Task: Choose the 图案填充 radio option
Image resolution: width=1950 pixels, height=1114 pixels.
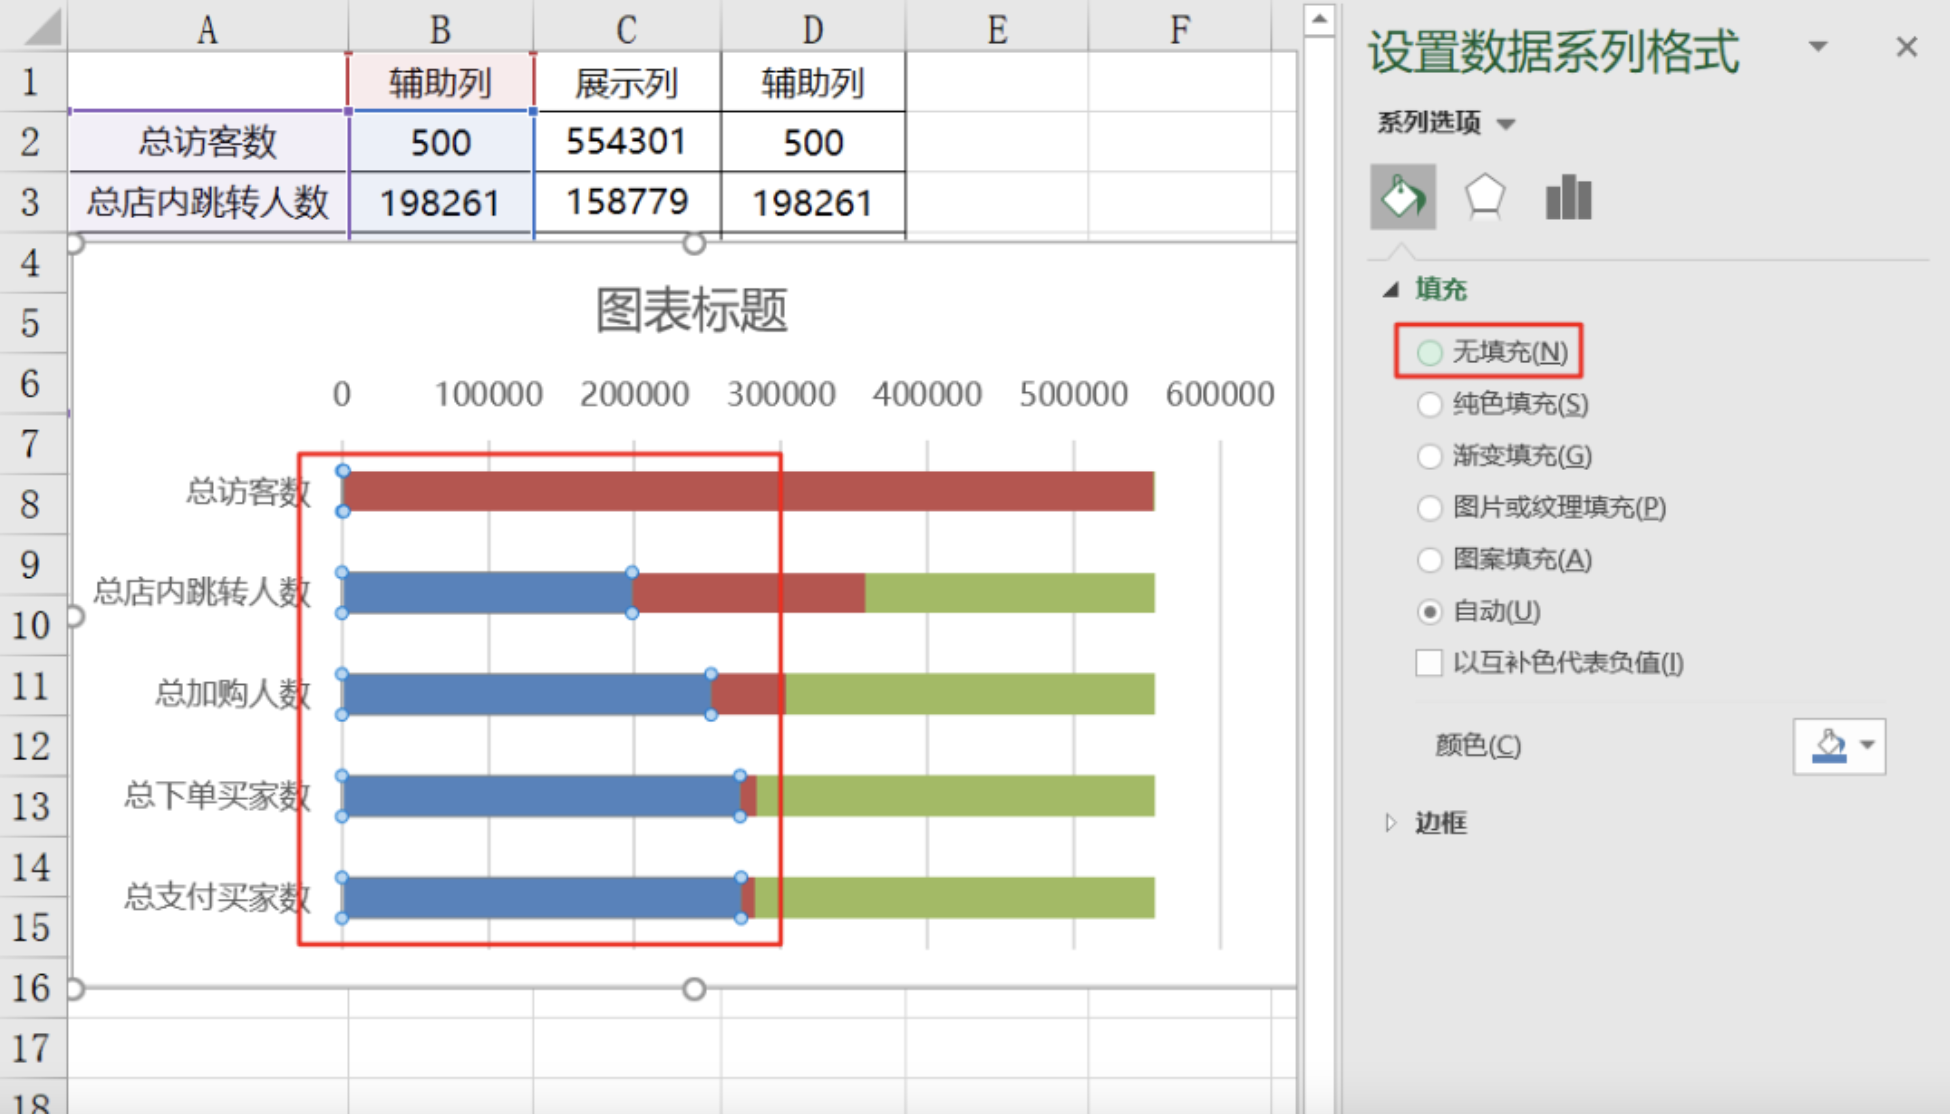Action: (1430, 559)
